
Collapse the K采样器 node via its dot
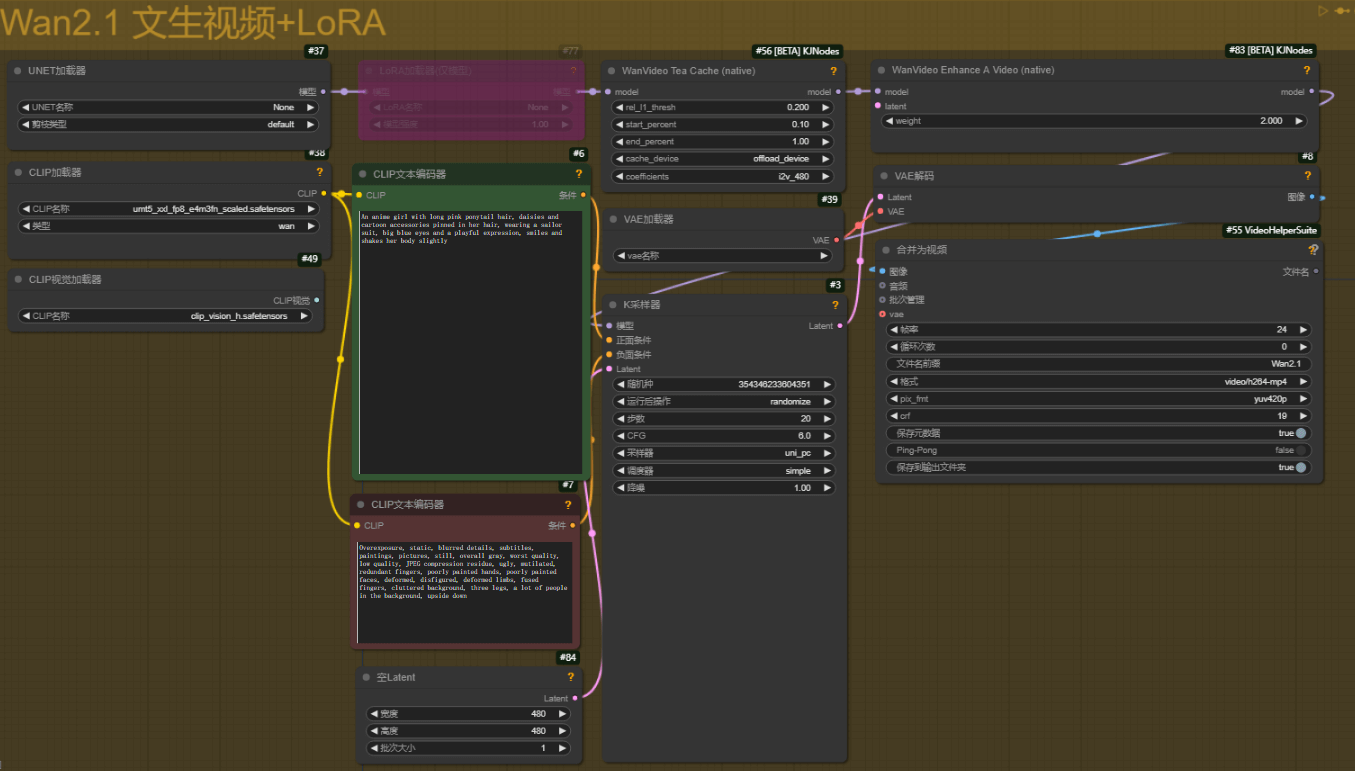pyautogui.click(x=613, y=305)
